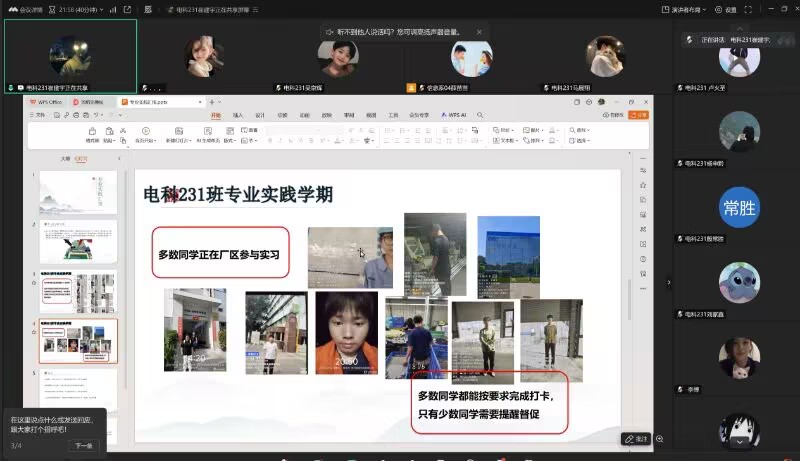This screenshot has height=461, width=800.
Task: Click the 下一条 tip button
Action: (83, 445)
